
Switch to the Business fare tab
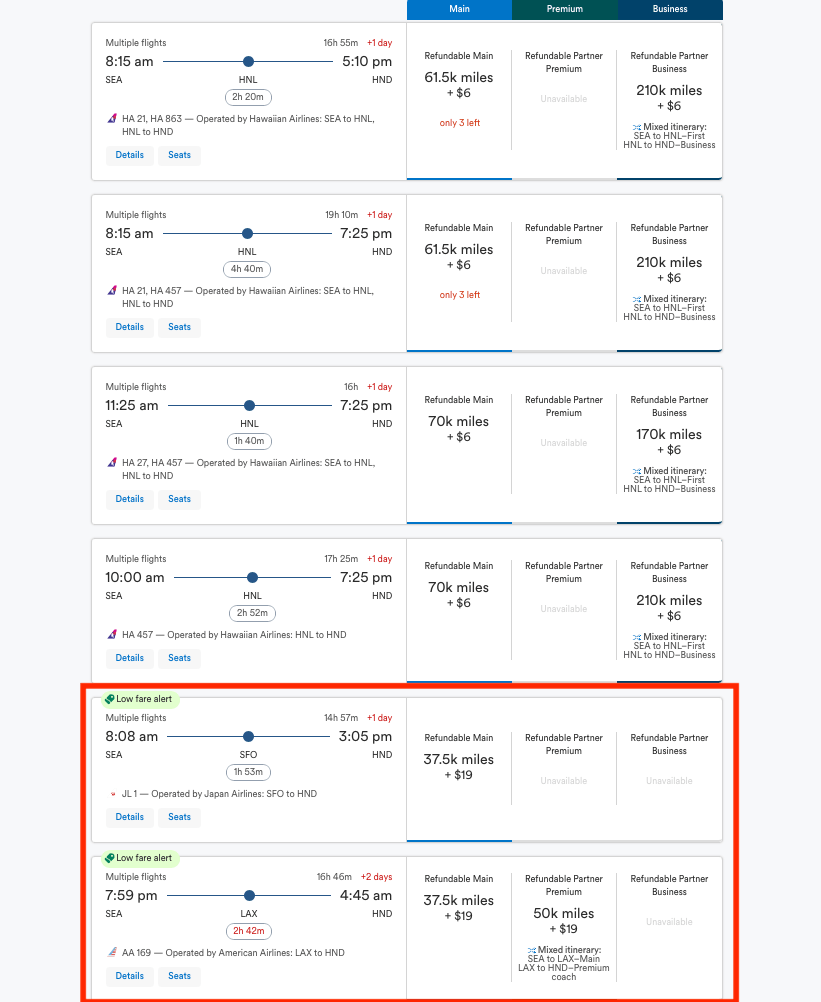[669, 9]
